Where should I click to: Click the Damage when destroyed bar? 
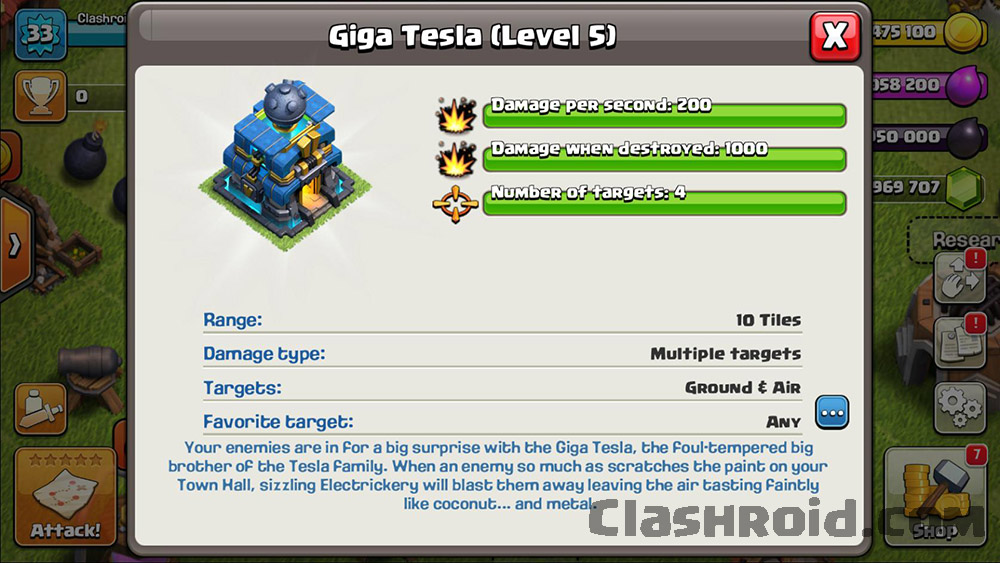[x=665, y=158]
